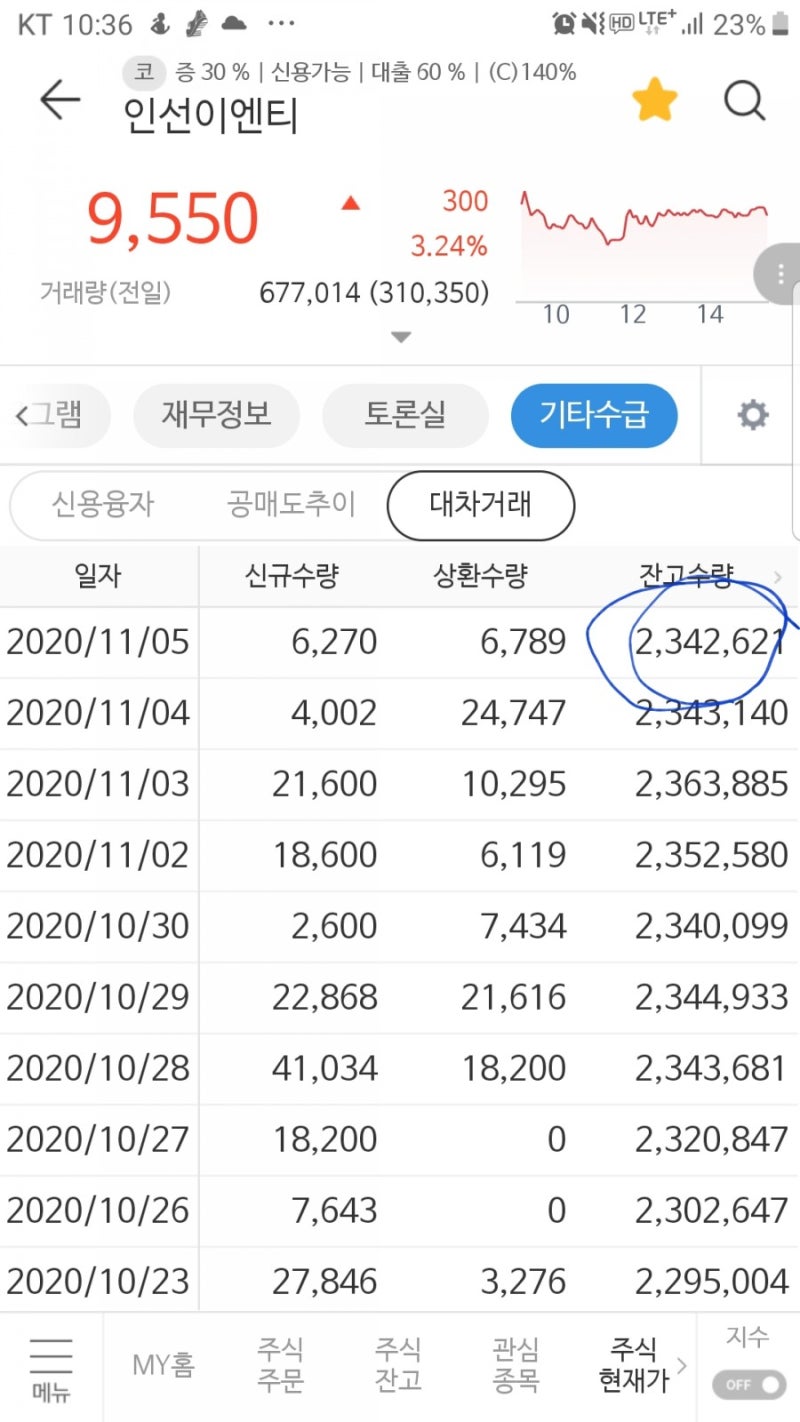
Task: Tap the ellipsis in the status bar
Action: click(x=281, y=24)
